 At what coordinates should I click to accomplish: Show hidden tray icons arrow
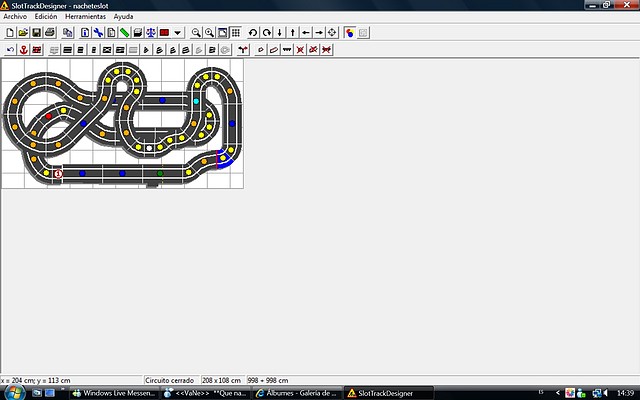(558, 393)
